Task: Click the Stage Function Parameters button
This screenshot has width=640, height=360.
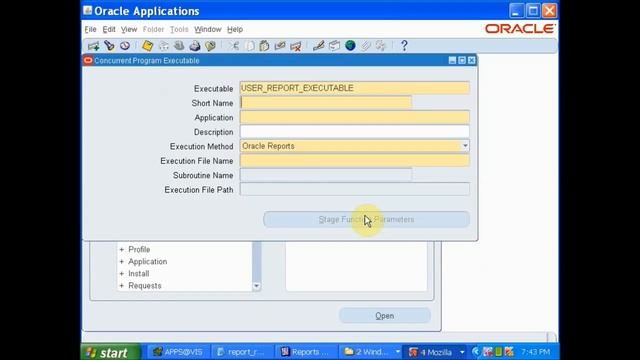Action: (x=366, y=220)
